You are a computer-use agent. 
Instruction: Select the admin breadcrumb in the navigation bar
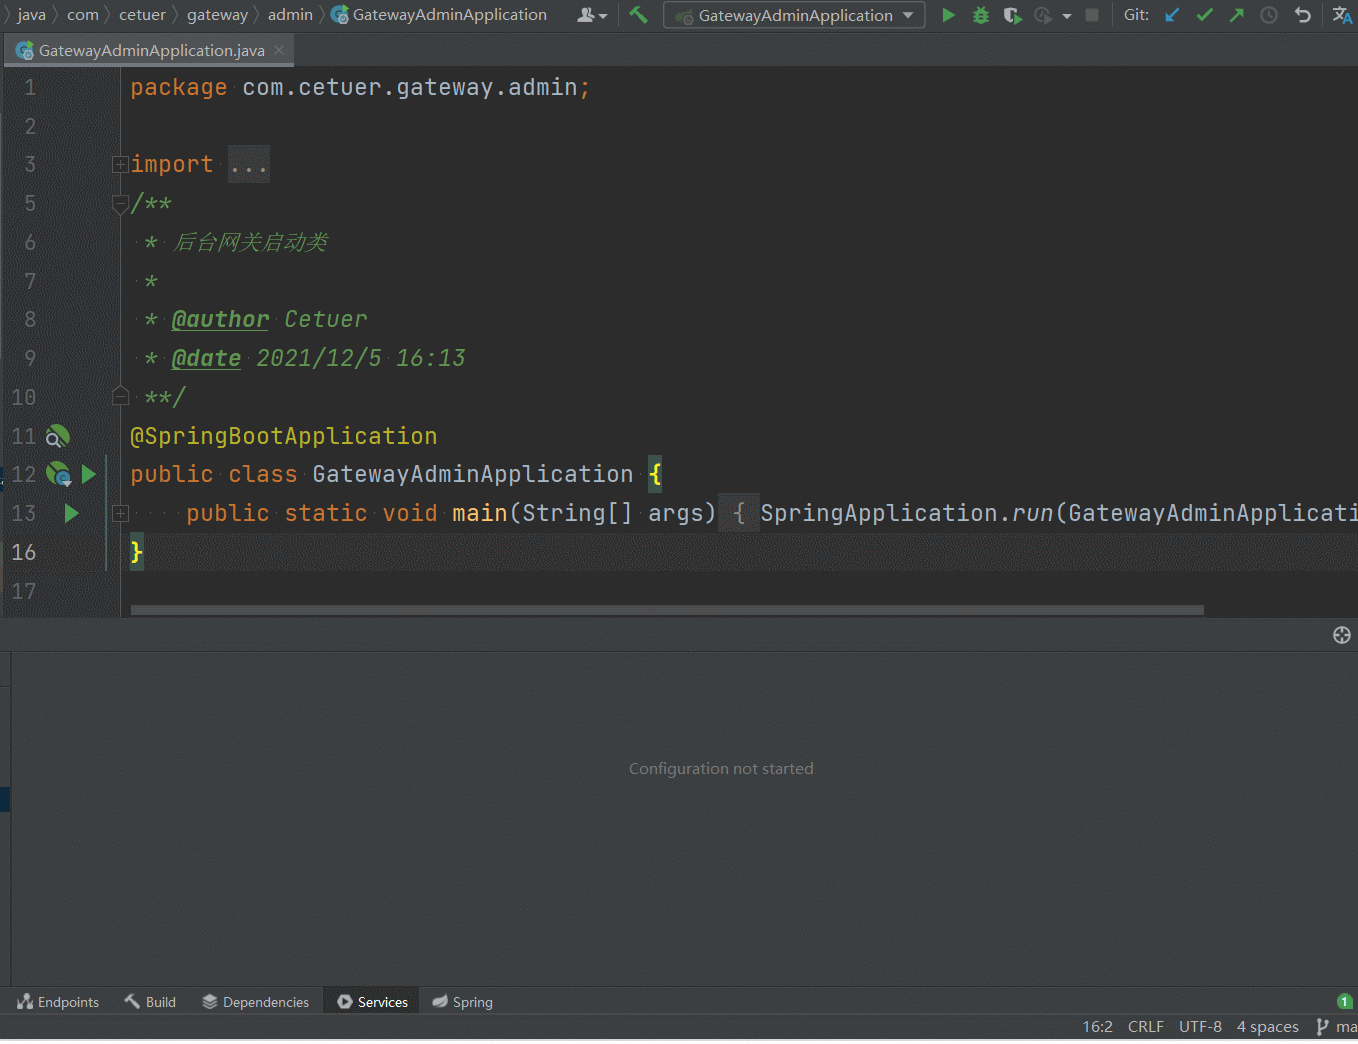290,14
